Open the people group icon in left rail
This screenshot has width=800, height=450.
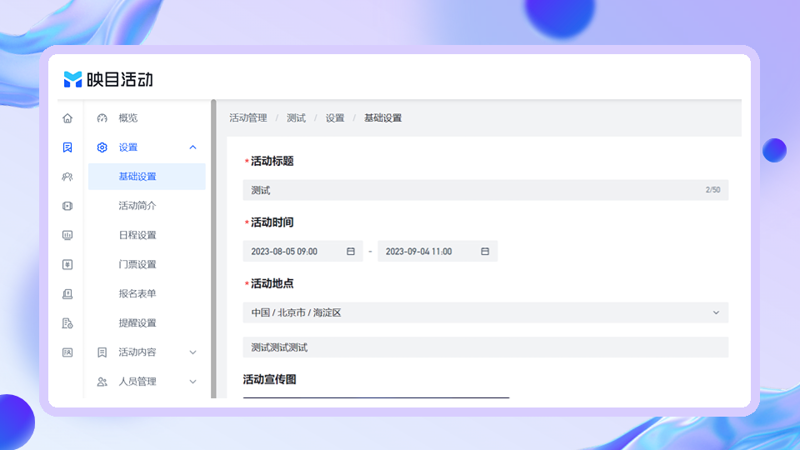67,177
